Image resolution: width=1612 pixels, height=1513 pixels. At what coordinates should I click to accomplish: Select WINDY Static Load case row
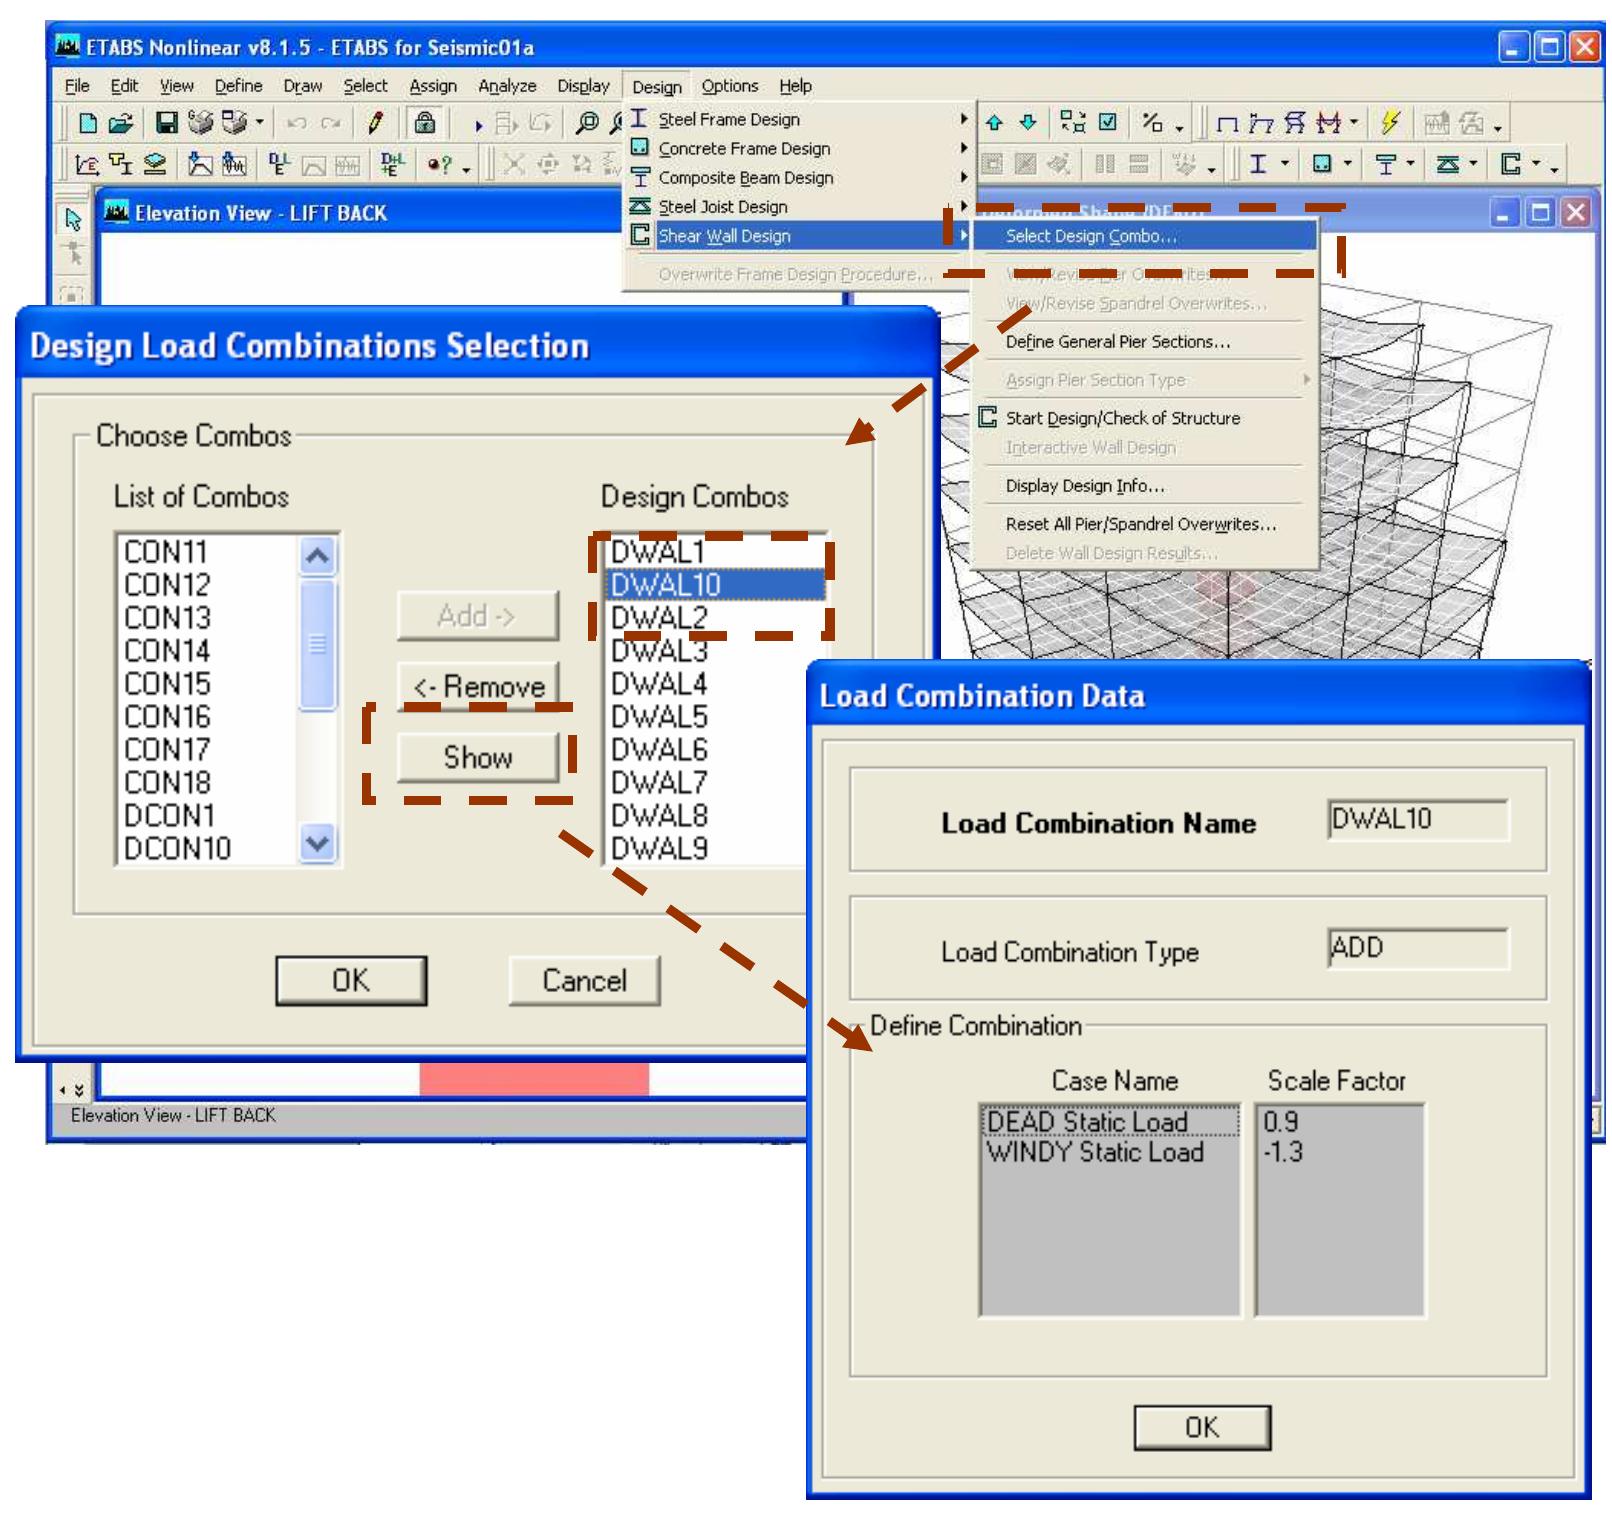click(x=1109, y=1152)
